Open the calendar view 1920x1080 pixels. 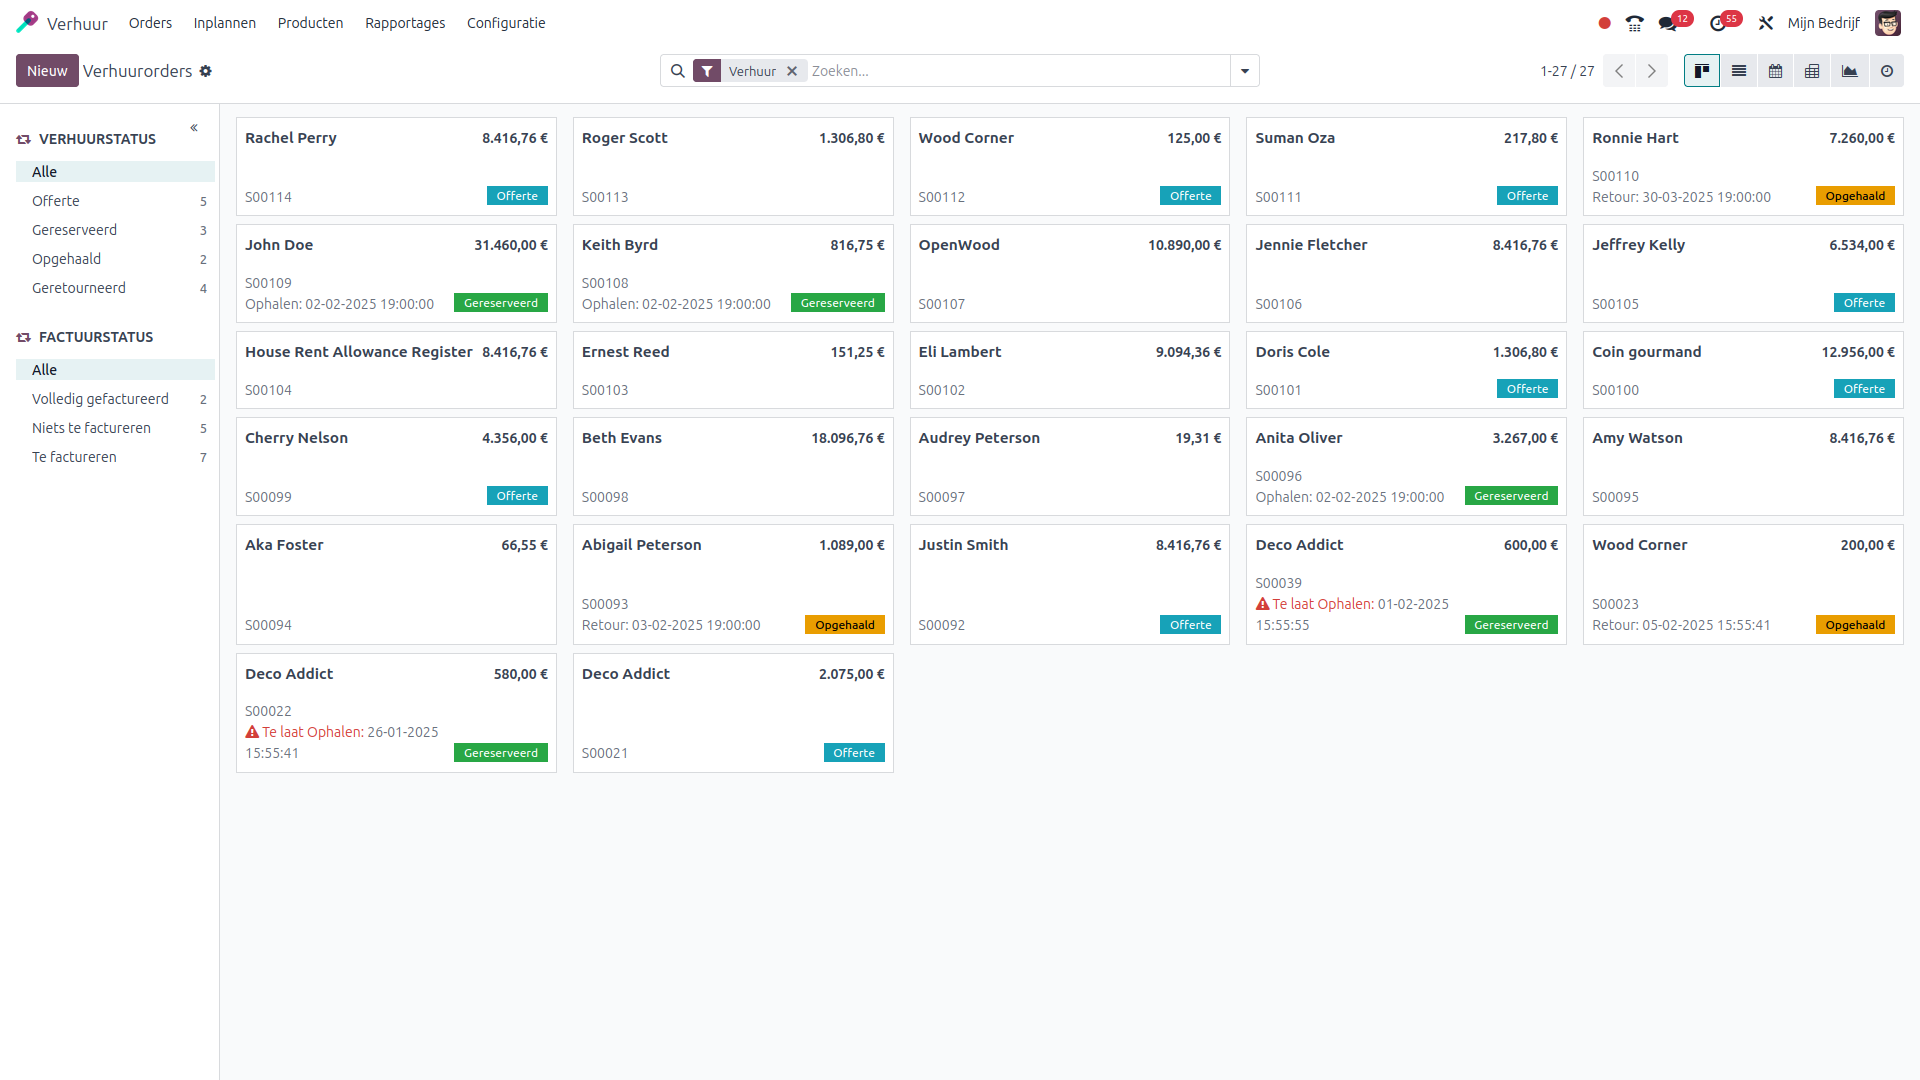tap(1775, 71)
